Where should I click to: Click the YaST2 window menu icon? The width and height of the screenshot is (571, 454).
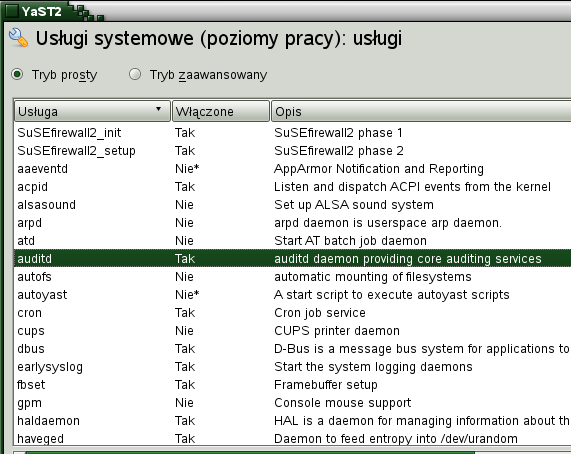coord(11,11)
